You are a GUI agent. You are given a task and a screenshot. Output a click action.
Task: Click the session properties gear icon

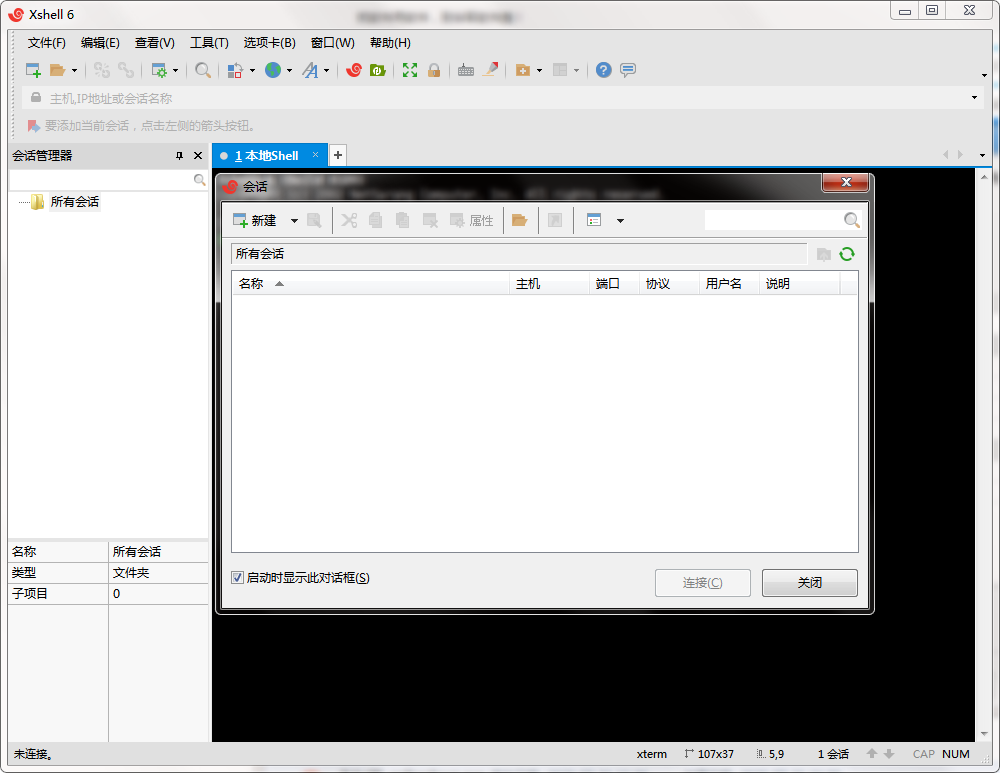point(159,70)
